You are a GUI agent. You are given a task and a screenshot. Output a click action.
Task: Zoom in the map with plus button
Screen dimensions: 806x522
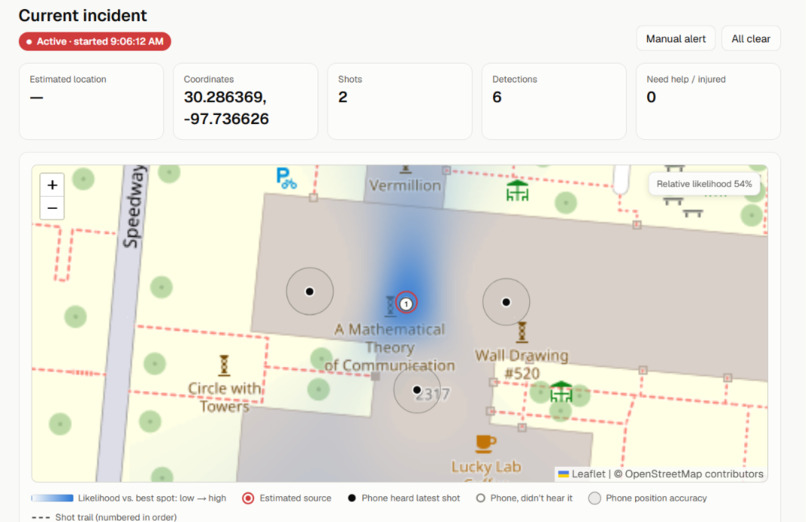coord(52,185)
